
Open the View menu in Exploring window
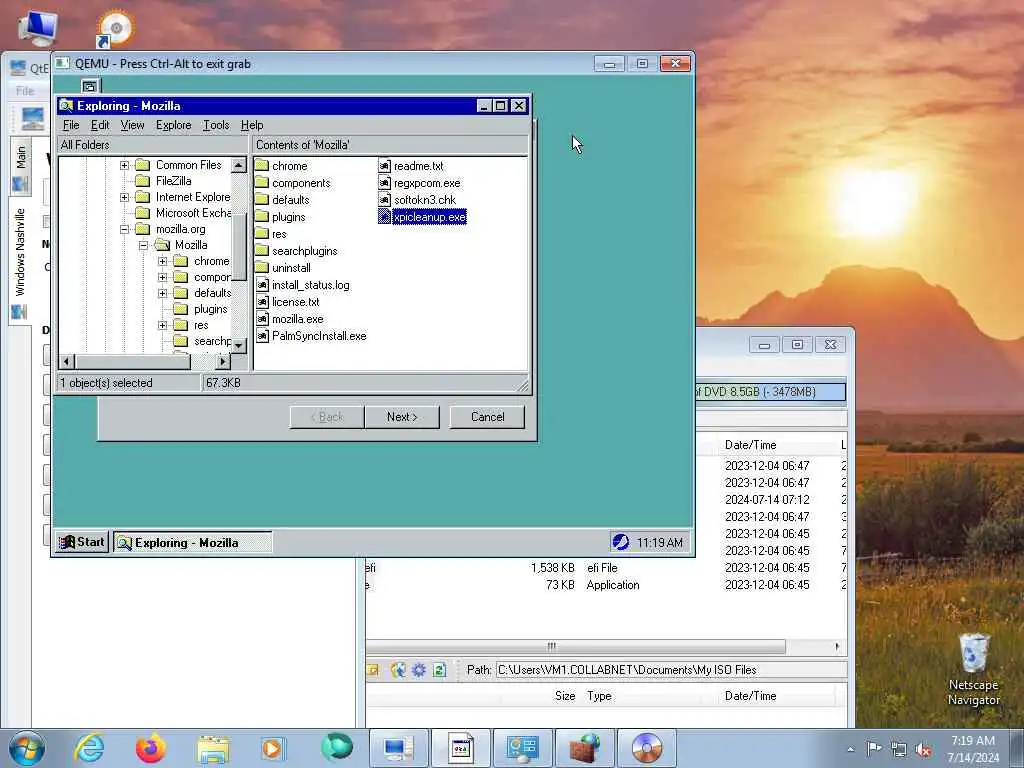pyautogui.click(x=132, y=125)
